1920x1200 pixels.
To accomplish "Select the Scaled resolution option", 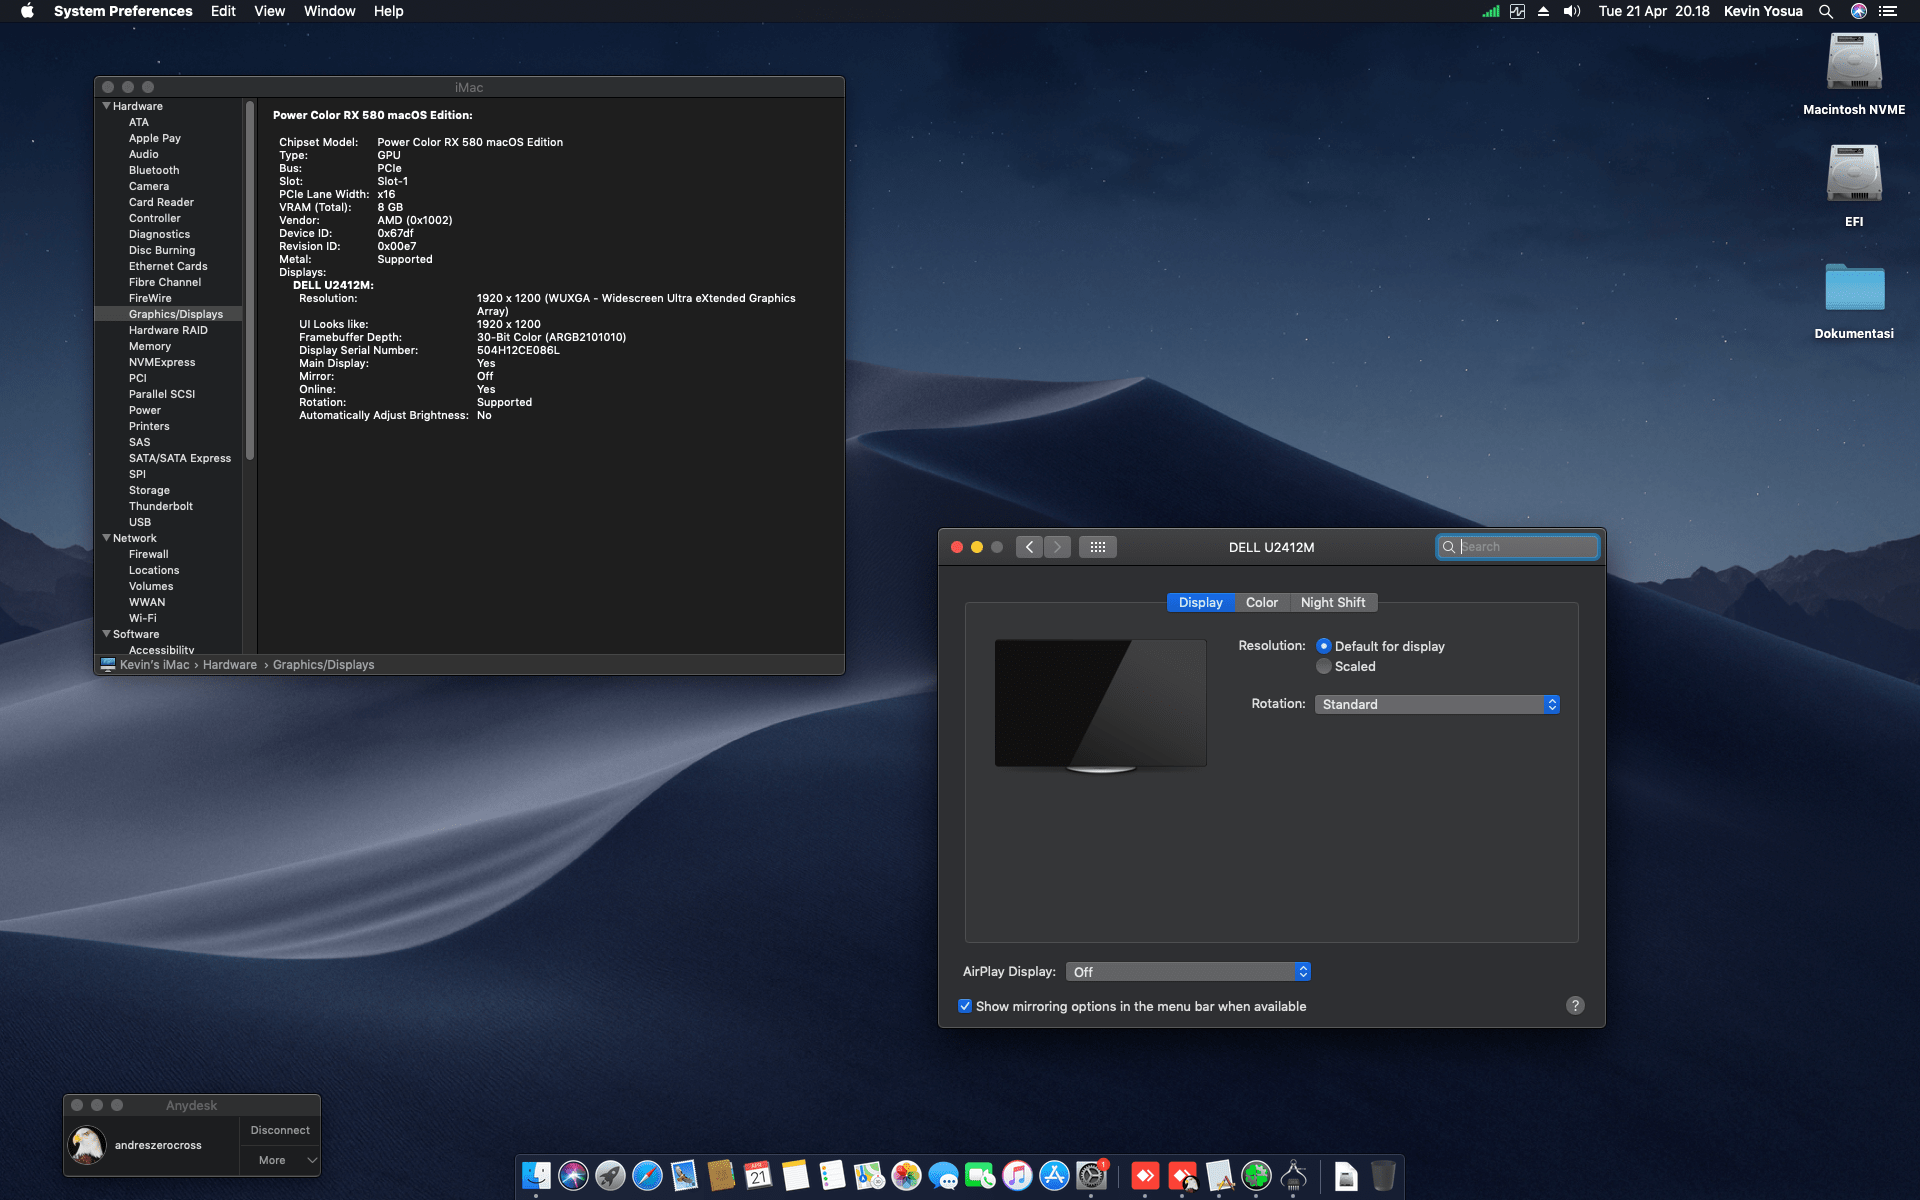I will (1324, 667).
